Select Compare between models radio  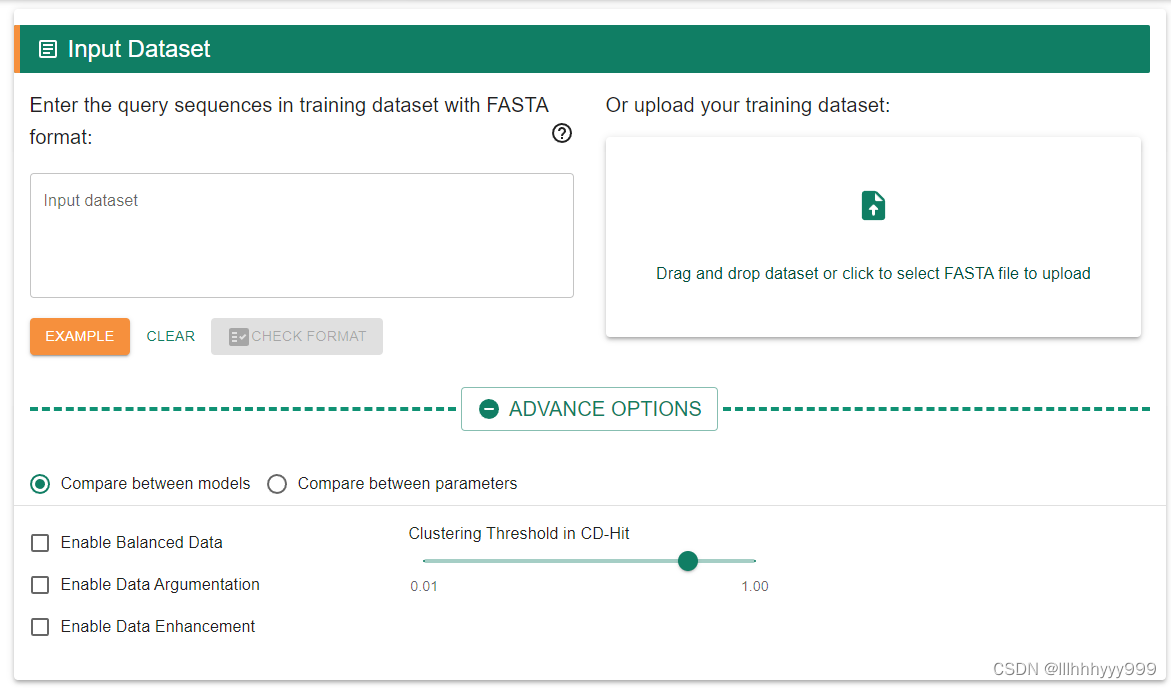tap(40, 484)
